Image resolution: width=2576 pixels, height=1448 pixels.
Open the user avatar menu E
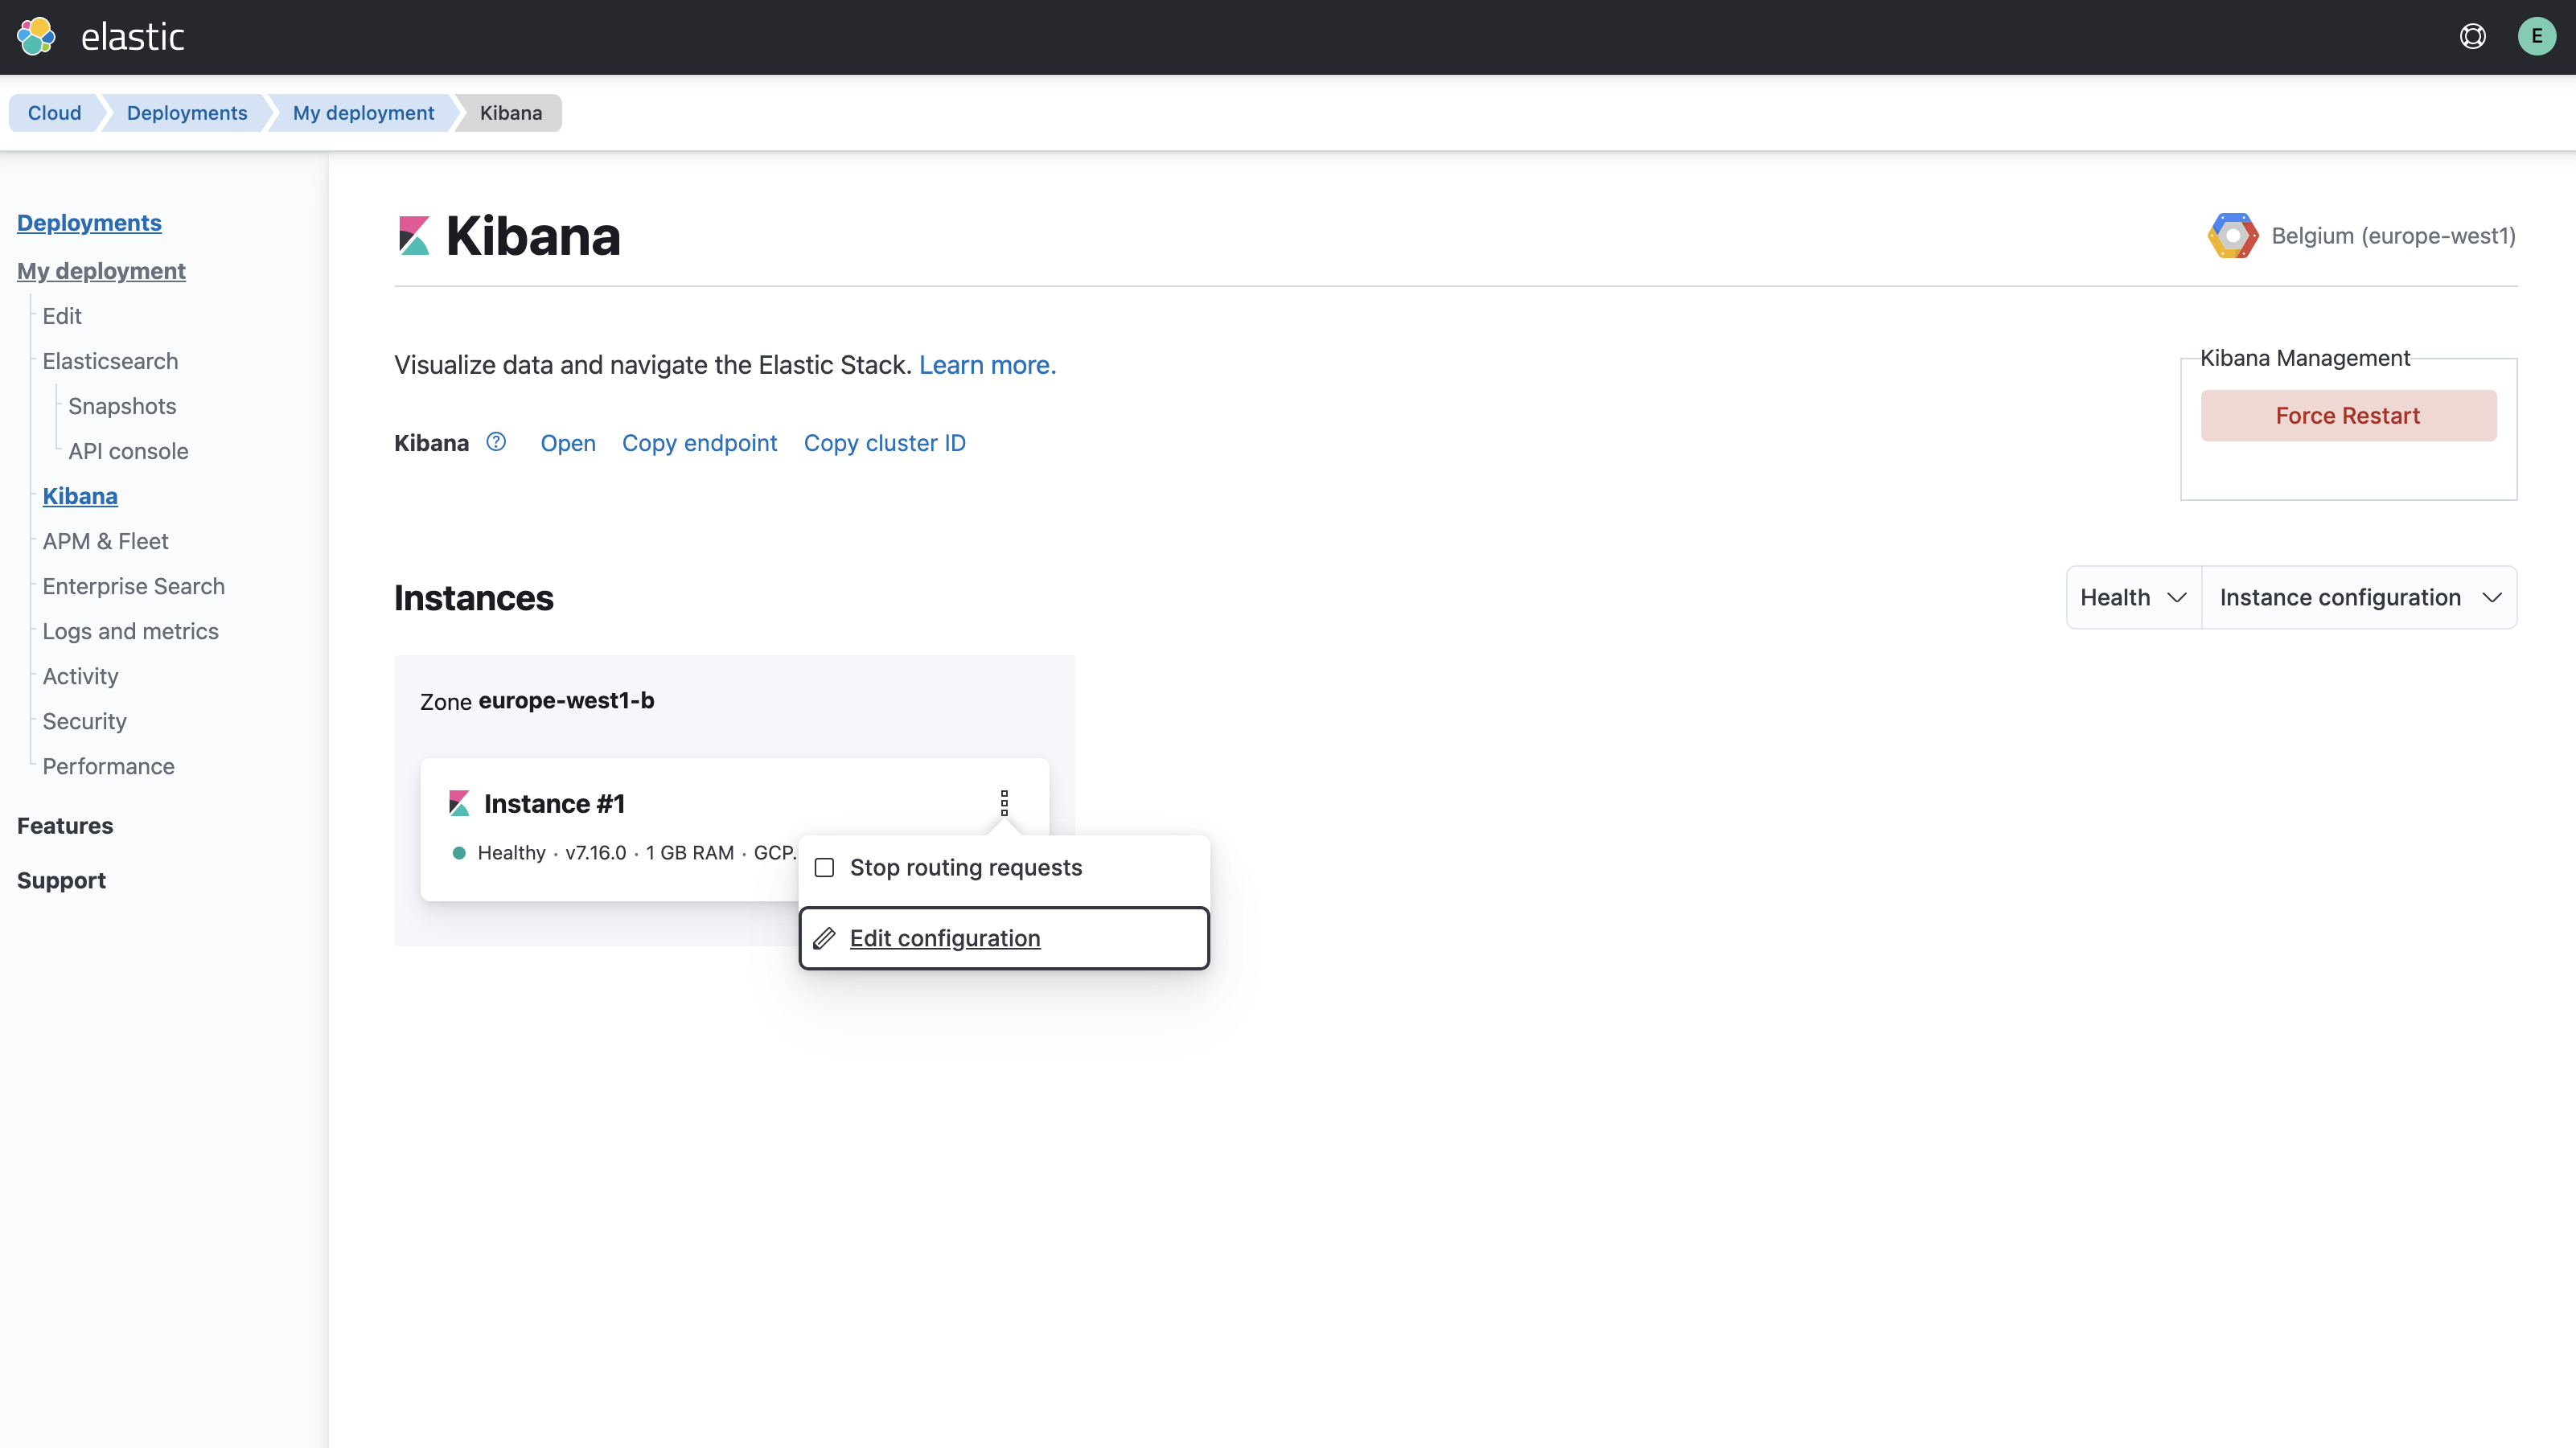click(x=2536, y=37)
